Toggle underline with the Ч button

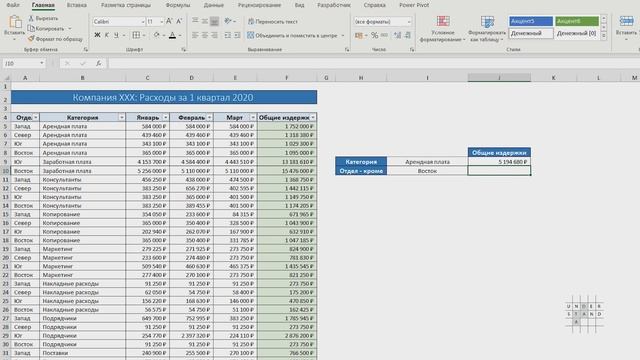tap(116, 36)
